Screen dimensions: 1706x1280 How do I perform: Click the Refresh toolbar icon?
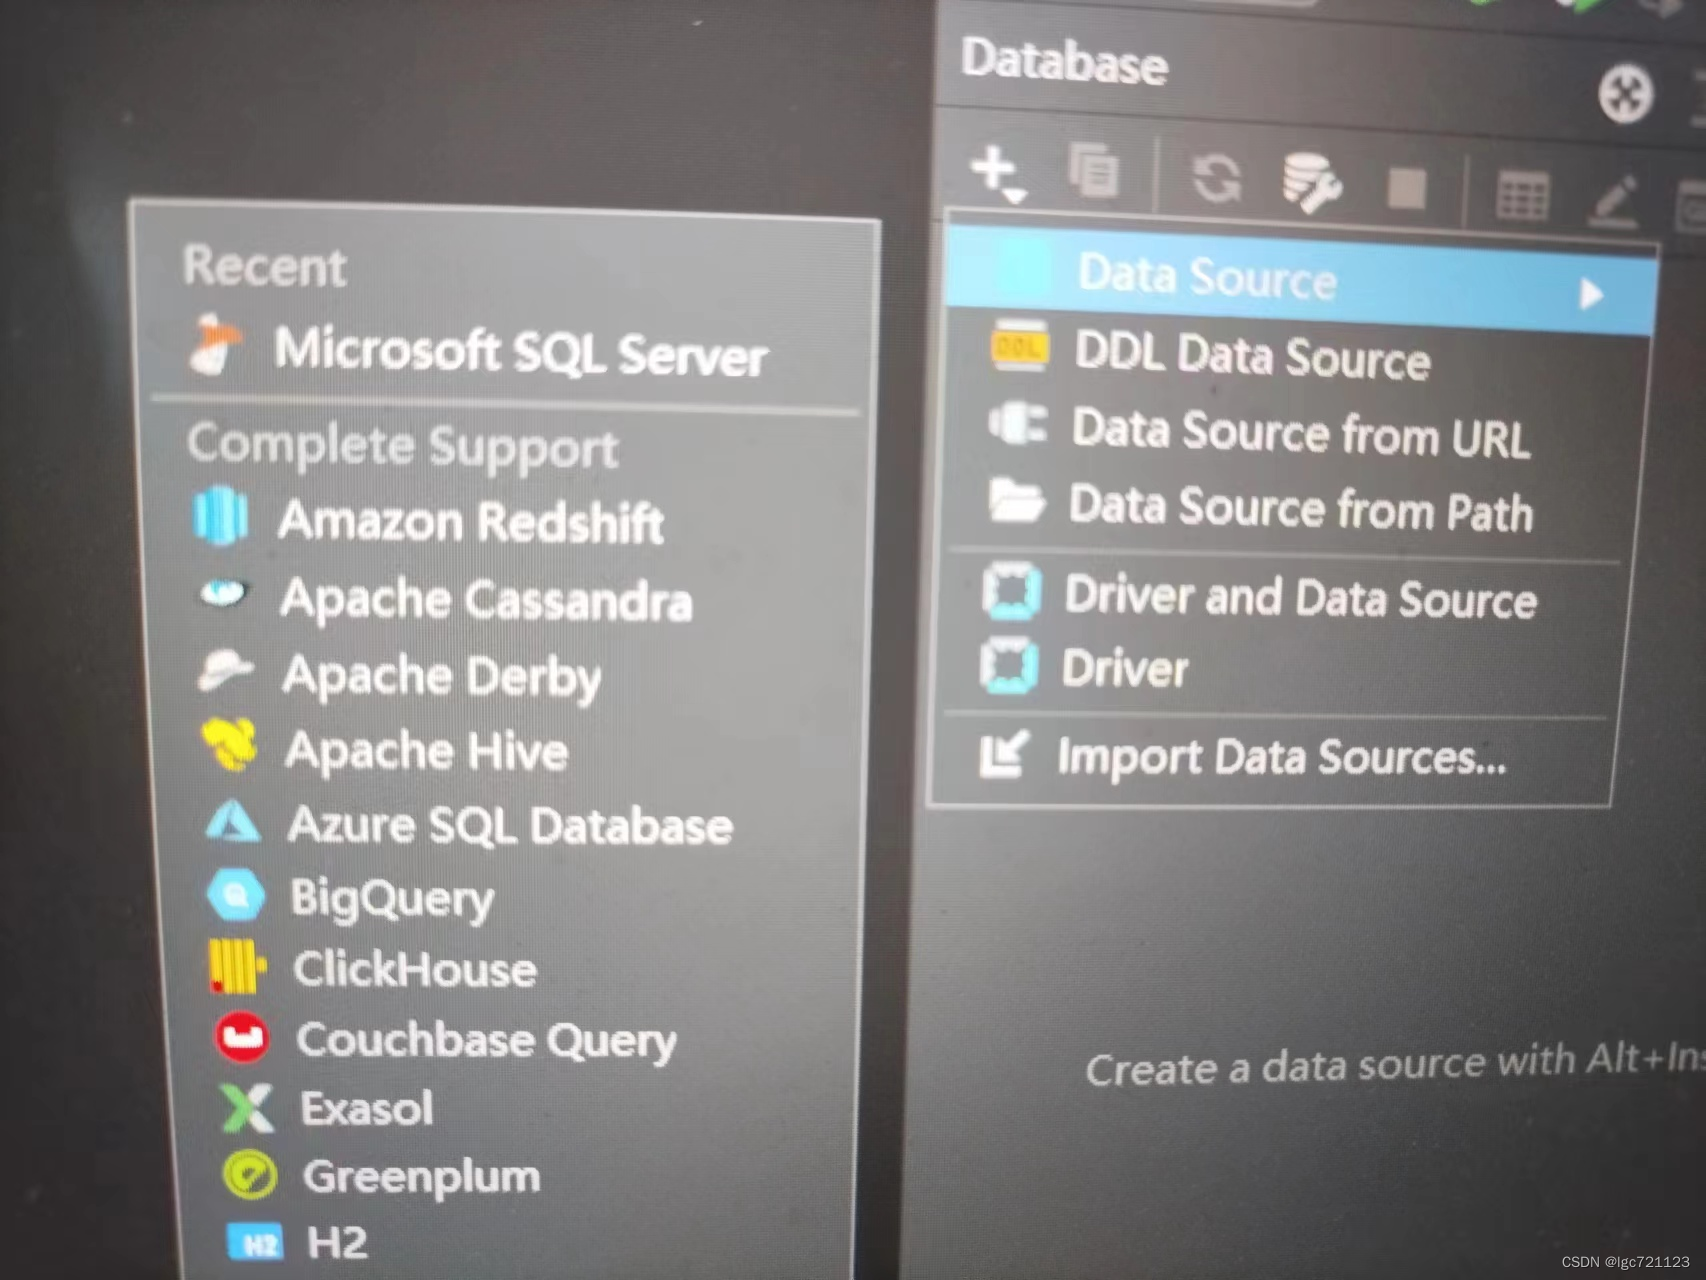[1216, 179]
